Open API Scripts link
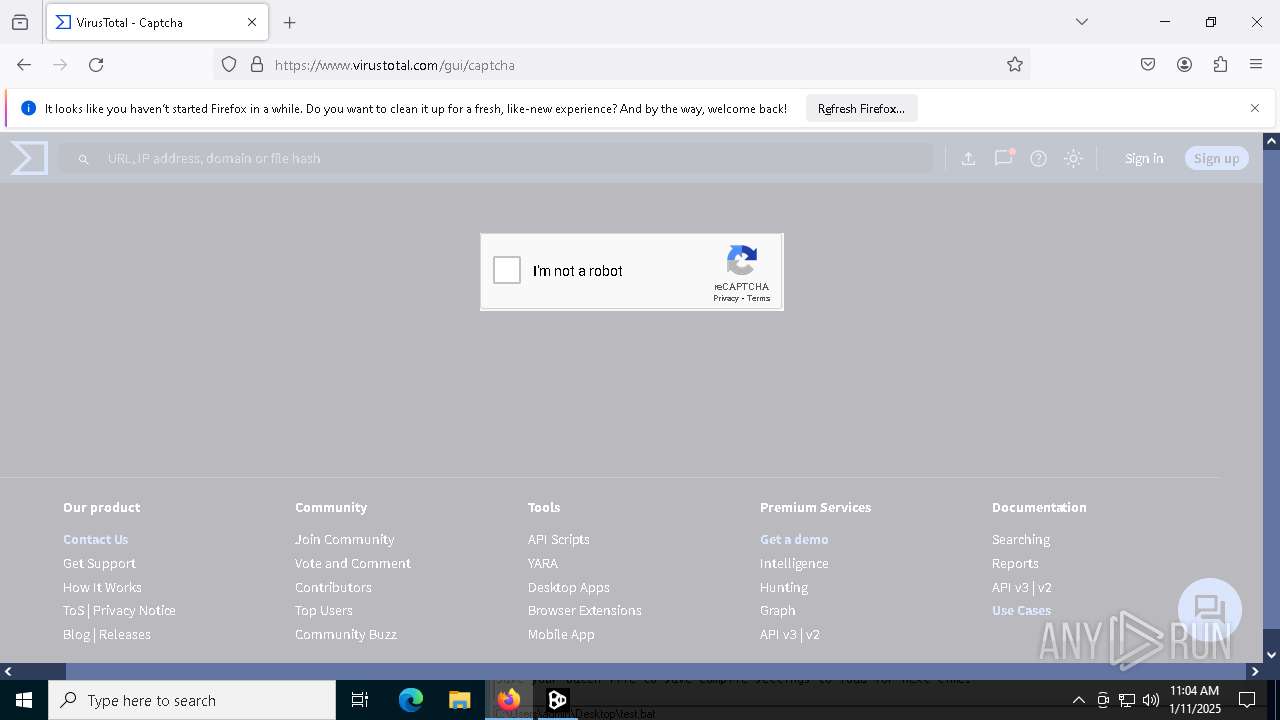Screen dimensions: 1280x720 [x=558, y=539]
